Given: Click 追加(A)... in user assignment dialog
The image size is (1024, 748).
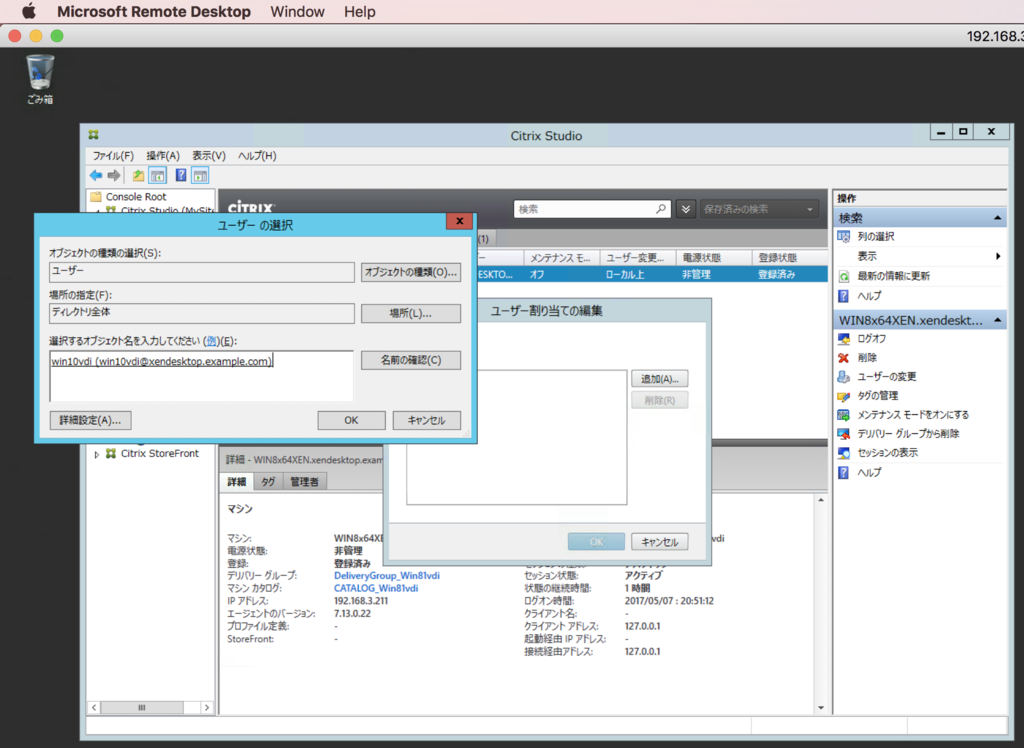Looking at the screenshot, I should pos(660,379).
